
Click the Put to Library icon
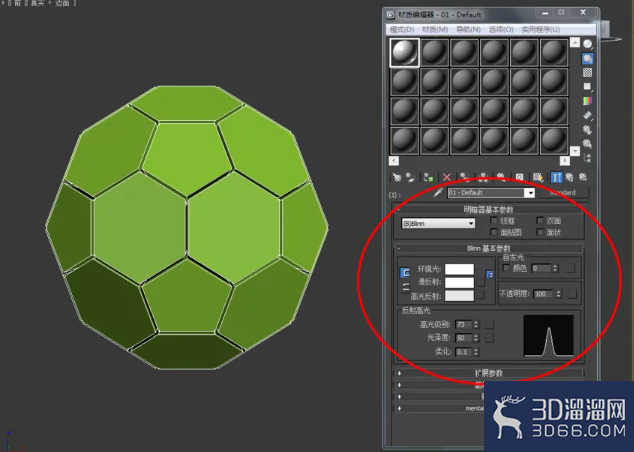tap(501, 177)
